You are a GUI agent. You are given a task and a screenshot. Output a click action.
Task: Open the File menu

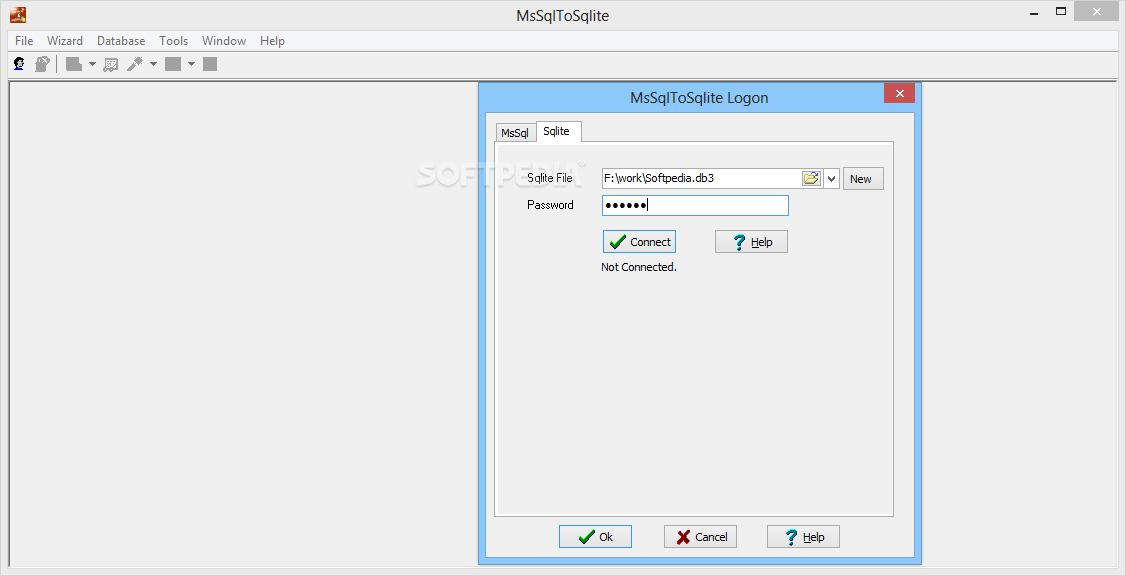point(24,41)
